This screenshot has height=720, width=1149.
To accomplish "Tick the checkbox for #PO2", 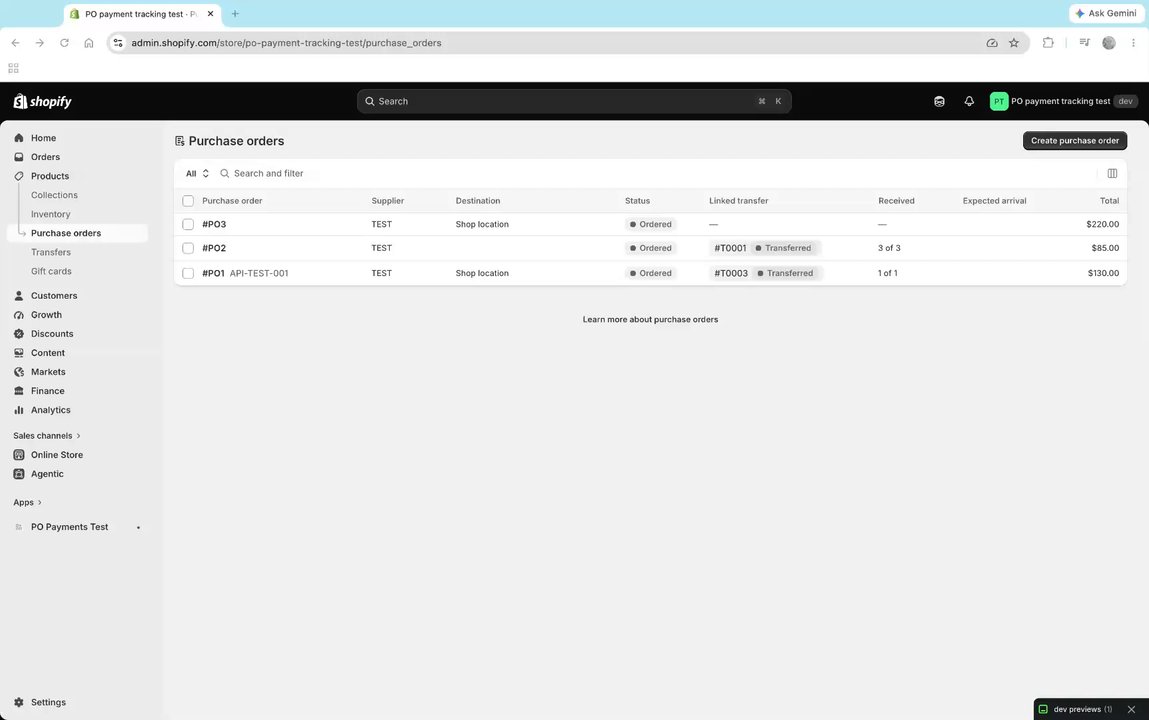I will [188, 248].
